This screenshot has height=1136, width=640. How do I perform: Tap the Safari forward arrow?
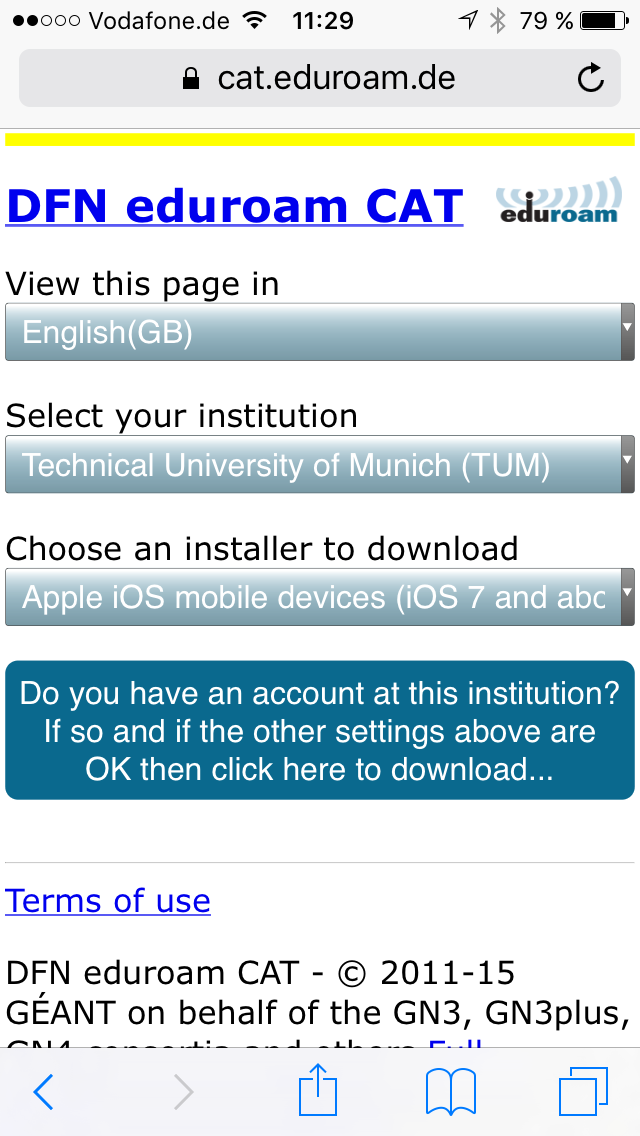183,1093
